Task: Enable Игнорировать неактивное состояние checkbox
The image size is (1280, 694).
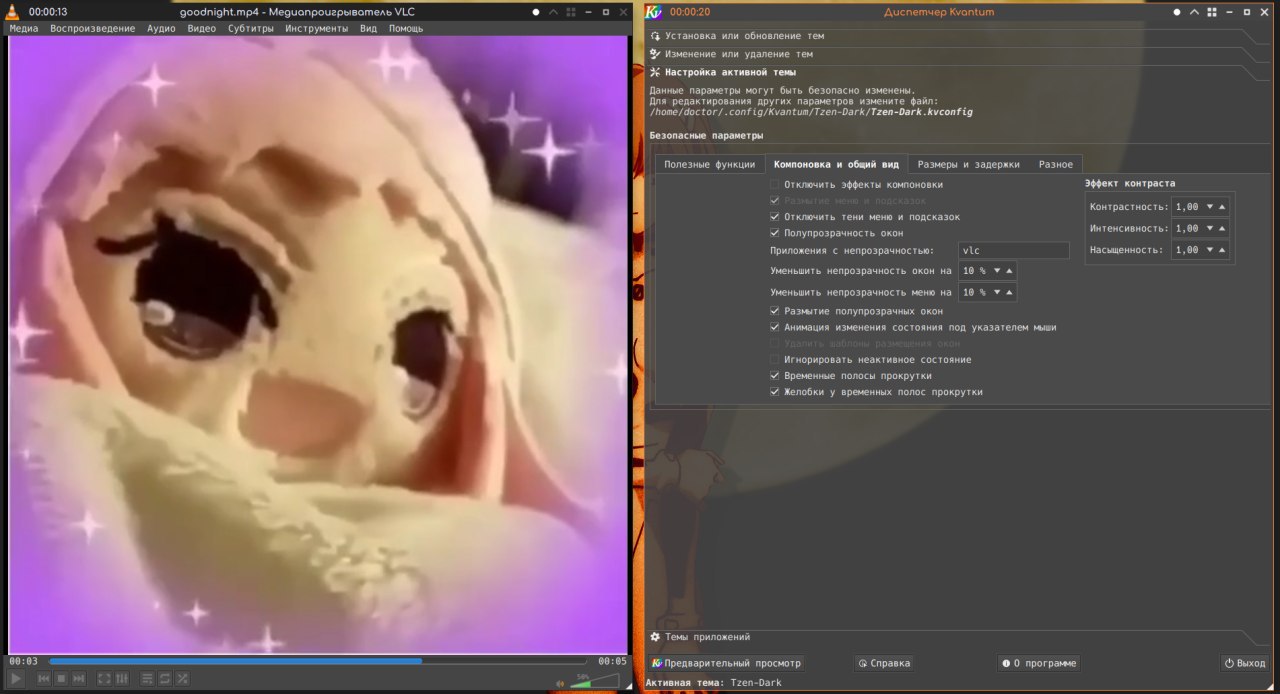Action: pos(775,360)
